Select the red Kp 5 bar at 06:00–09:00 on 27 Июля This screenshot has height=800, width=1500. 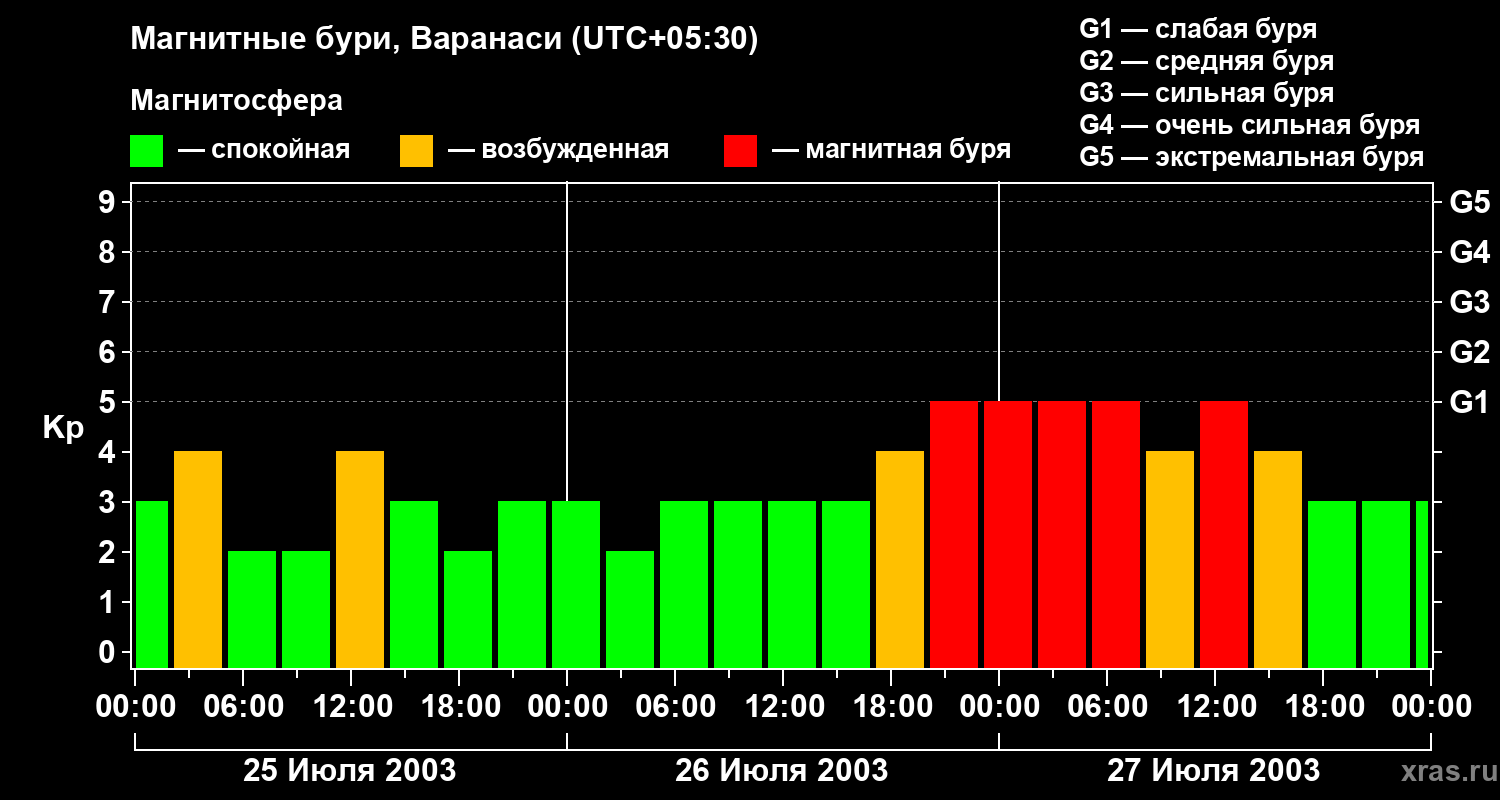coord(1116,535)
